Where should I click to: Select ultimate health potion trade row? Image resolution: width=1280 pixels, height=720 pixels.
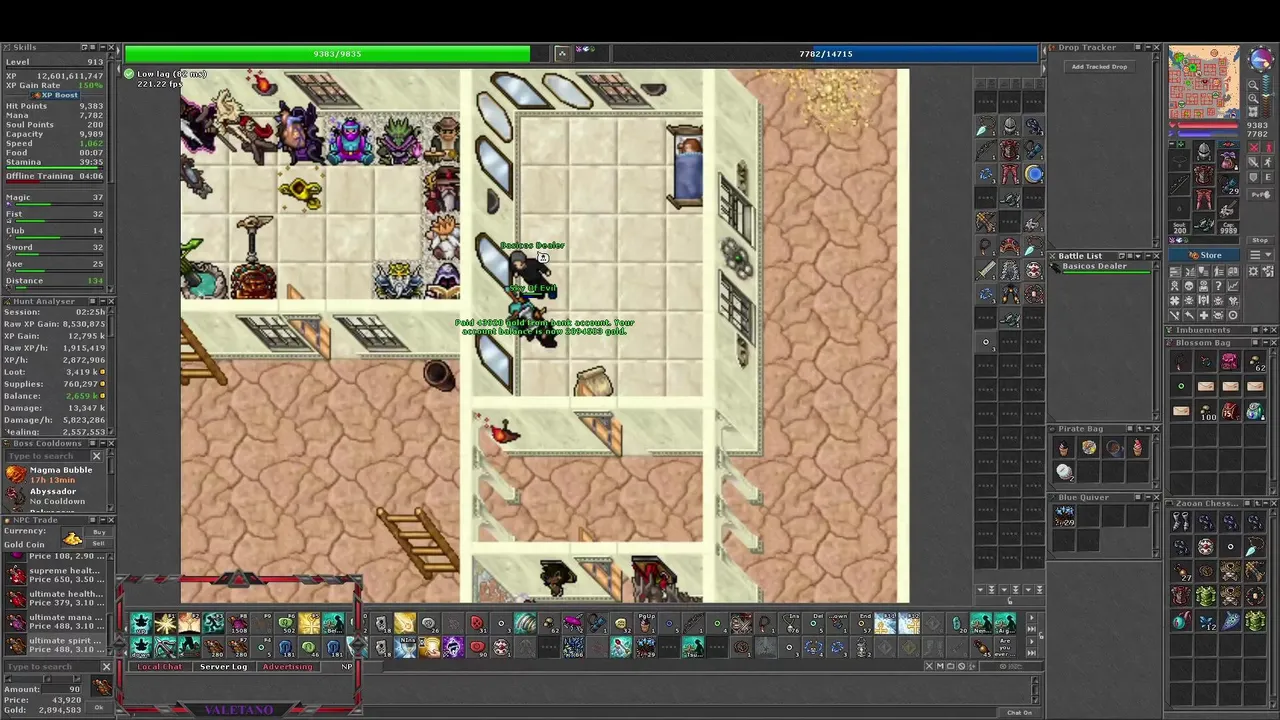[x=55, y=598]
